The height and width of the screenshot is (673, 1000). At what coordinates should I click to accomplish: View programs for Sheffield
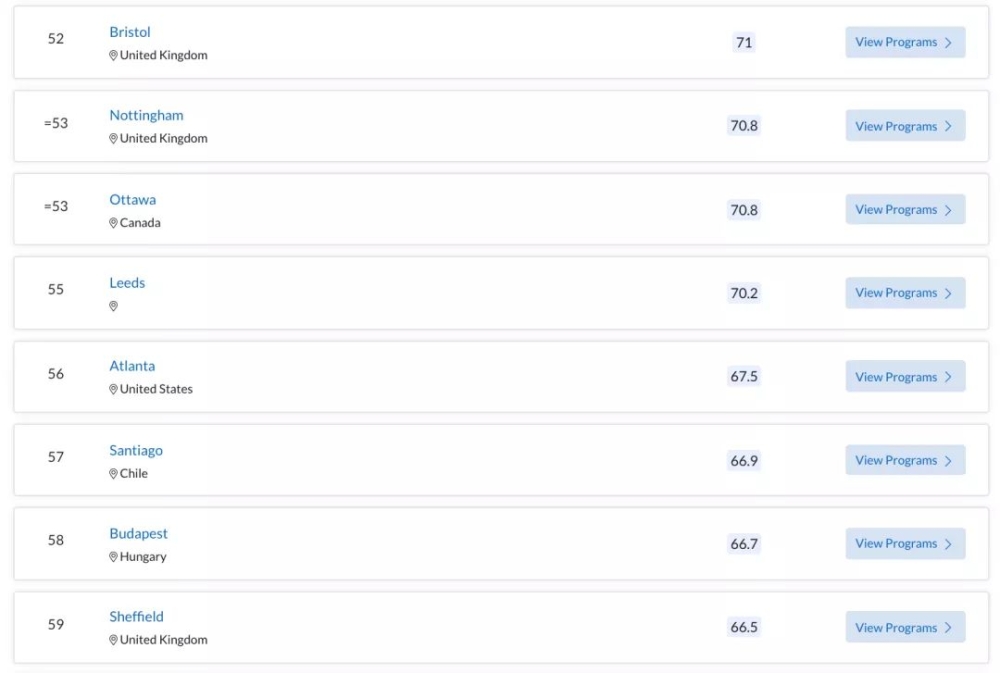tap(905, 627)
